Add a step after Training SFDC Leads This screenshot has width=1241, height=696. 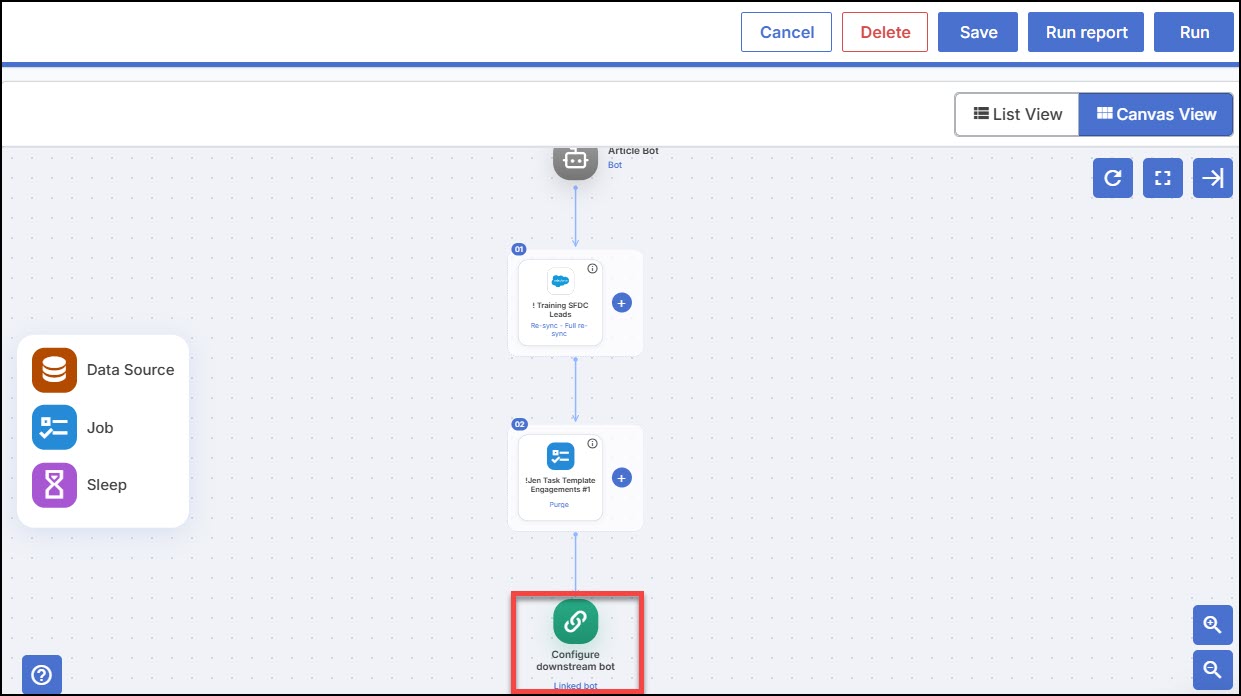(x=621, y=302)
